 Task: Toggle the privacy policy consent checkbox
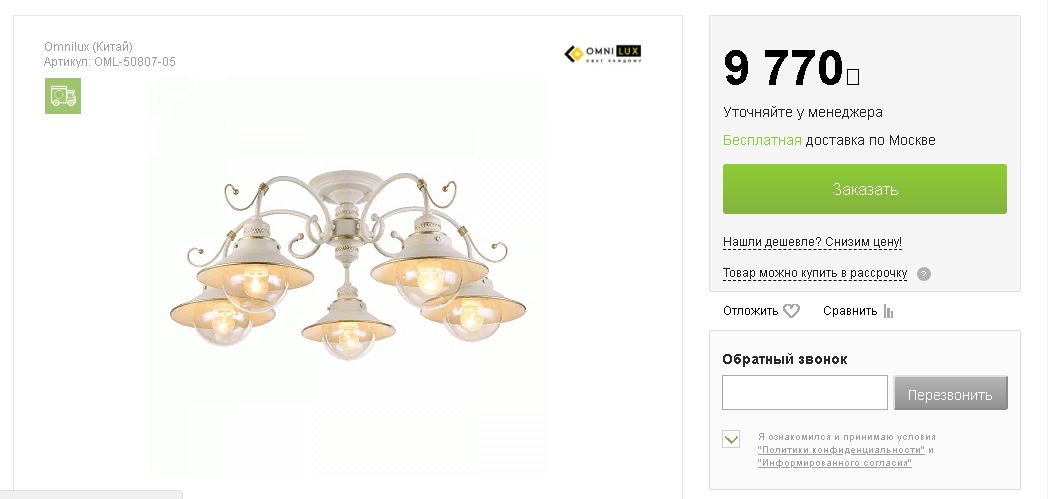pyautogui.click(x=731, y=439)
